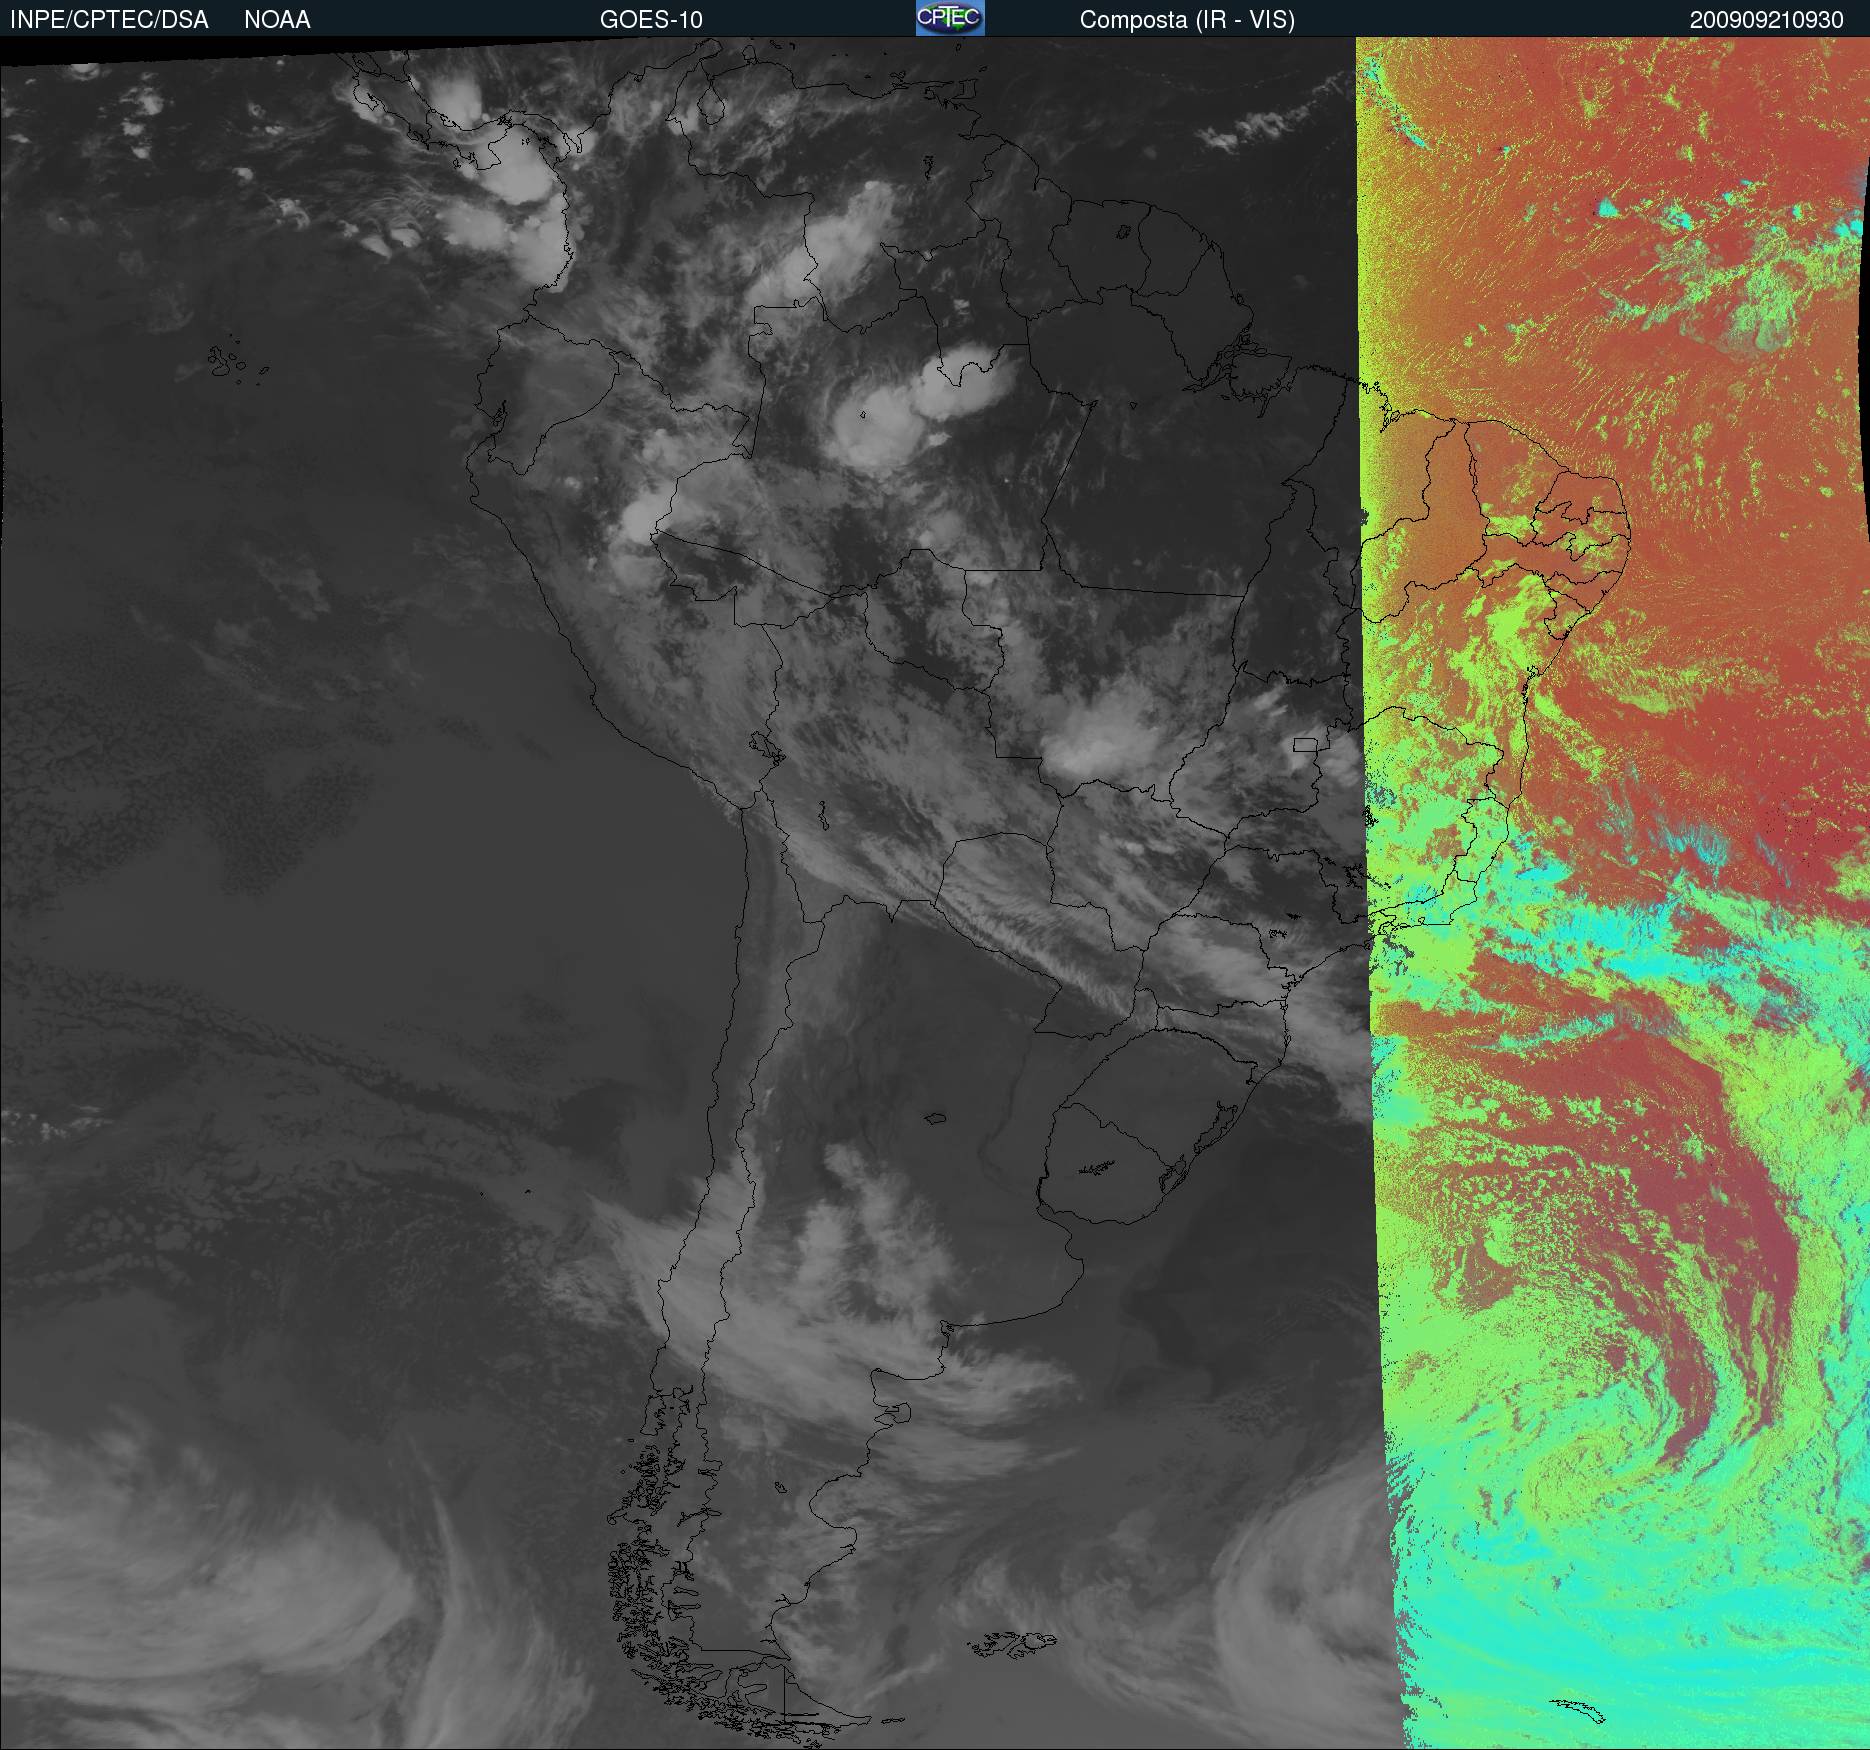Viewport: 1870px width, 1750px height.
Task: Select the INPE/CPTEC/DSA header label
Action: coord(109,20)
